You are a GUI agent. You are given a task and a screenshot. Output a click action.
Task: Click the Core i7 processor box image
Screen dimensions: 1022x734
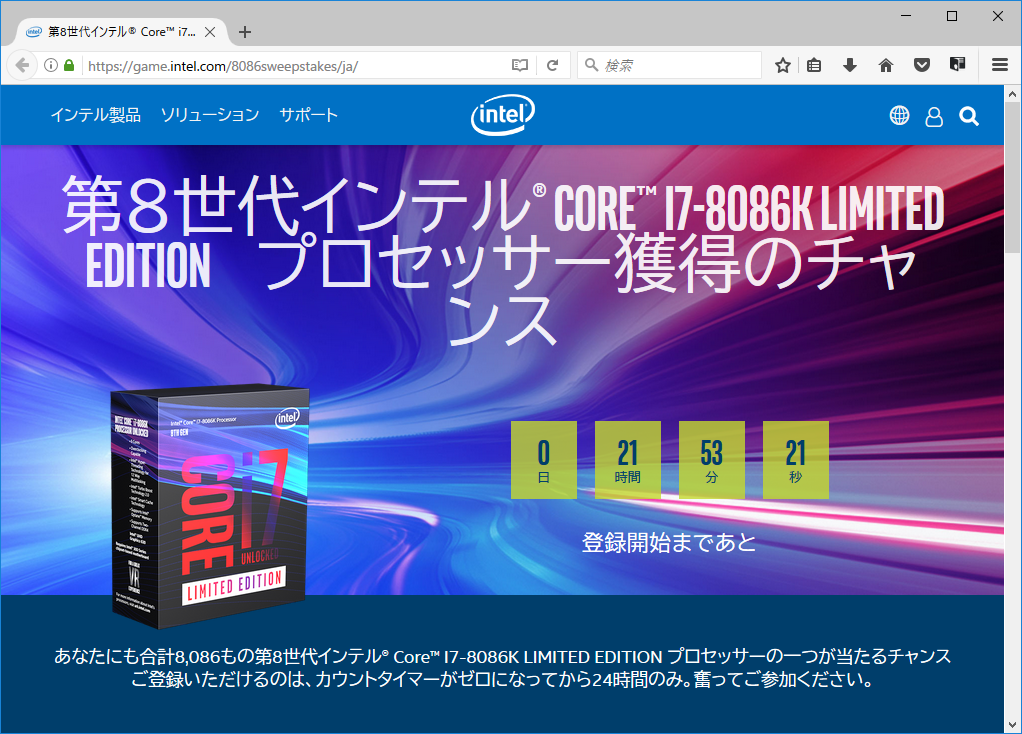pos(210,507)
